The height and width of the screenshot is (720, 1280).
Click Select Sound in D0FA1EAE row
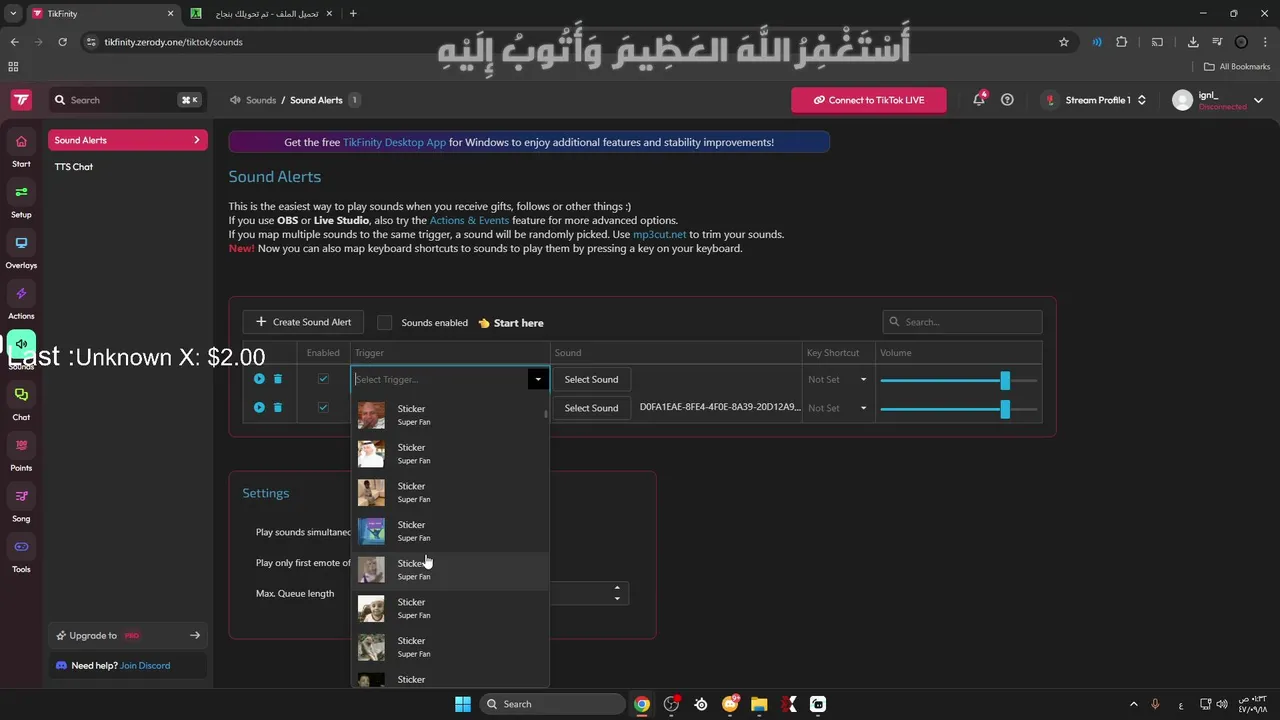(x=591, y=407)
